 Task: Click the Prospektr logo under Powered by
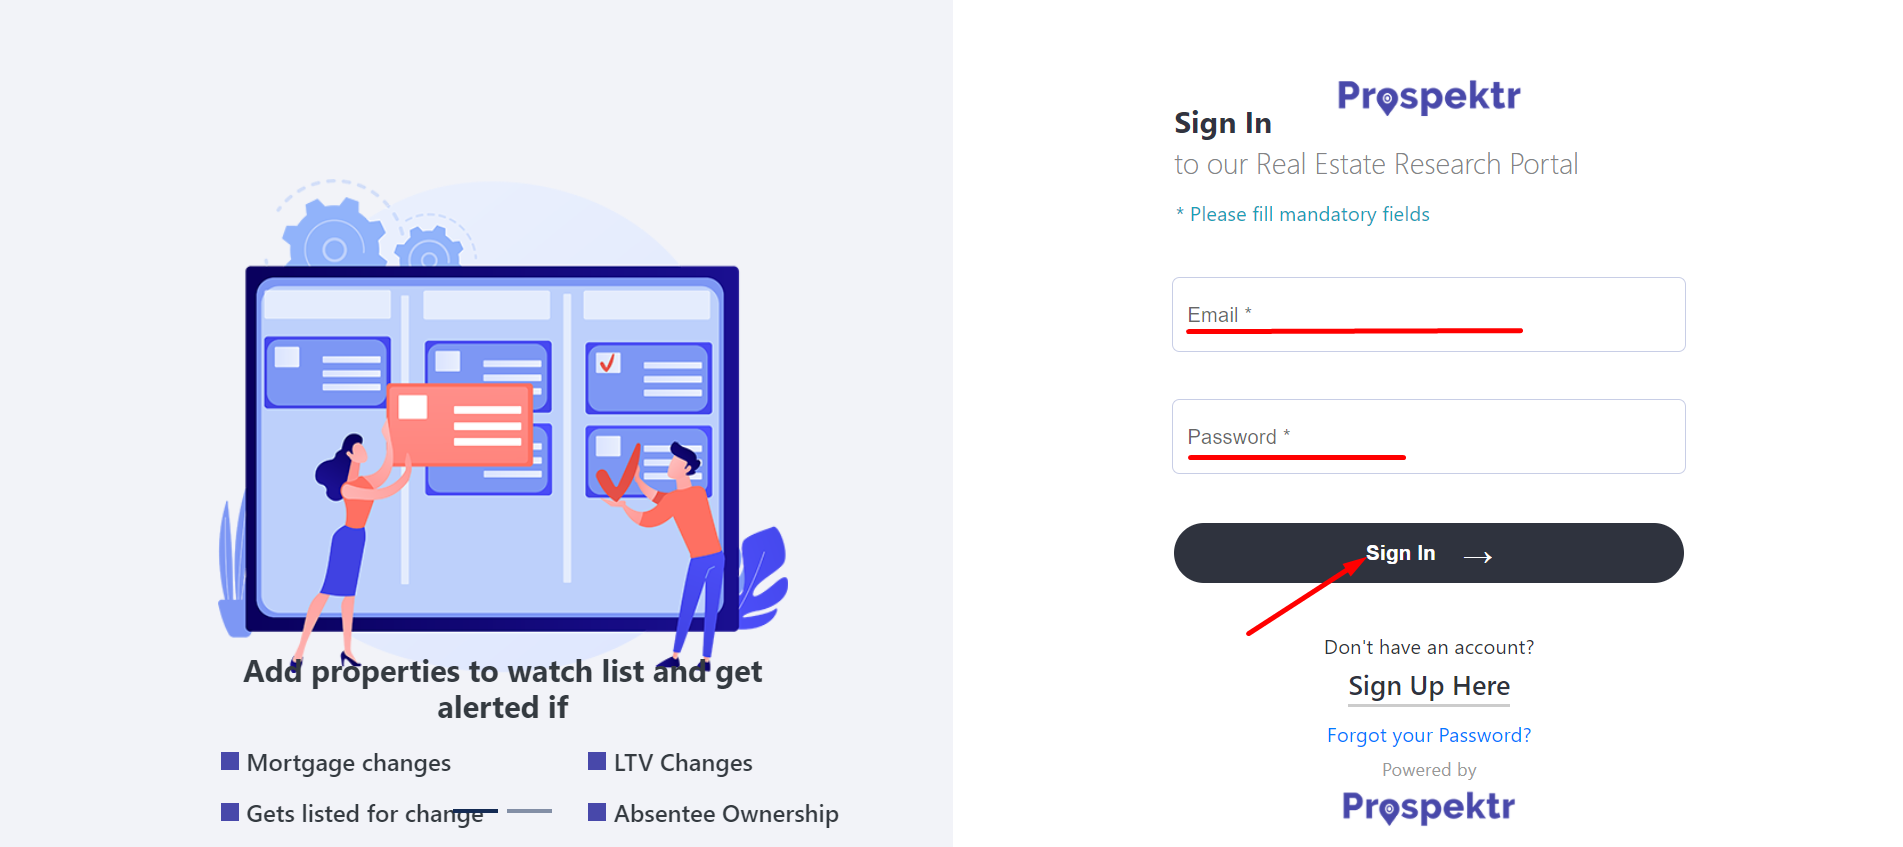pyautogui.click(x=1428, y=807)
